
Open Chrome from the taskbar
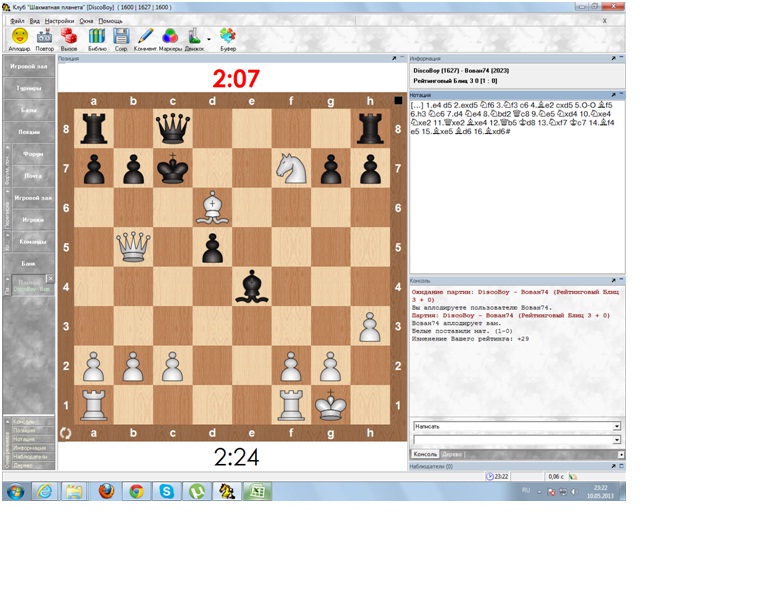[x=136, y=491]
